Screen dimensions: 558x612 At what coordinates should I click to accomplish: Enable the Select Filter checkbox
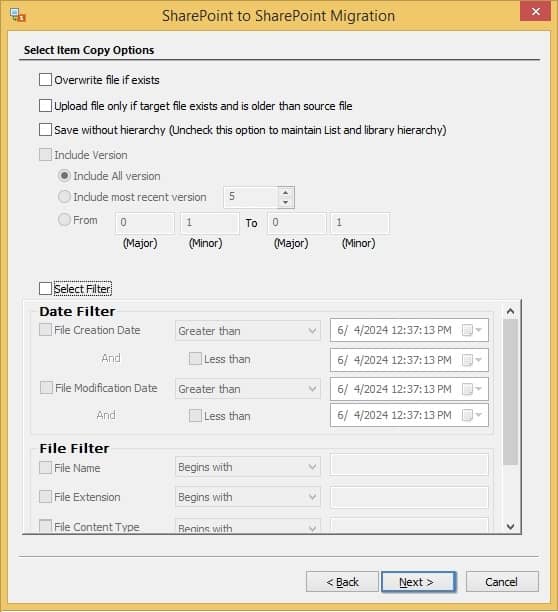[x=45, y=288]
